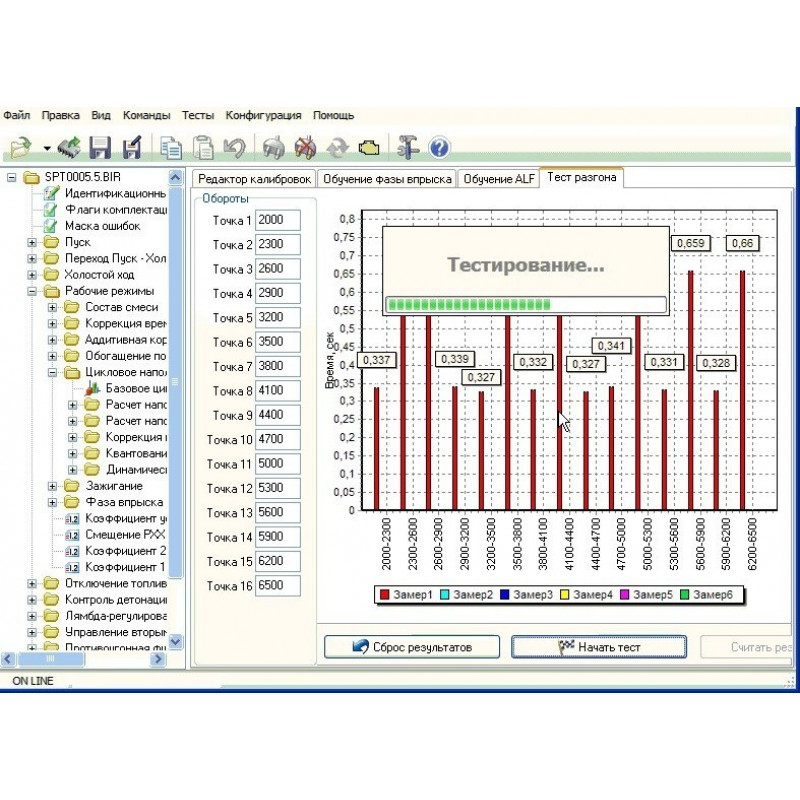Click the save floppy disk icon
Image resolution: width=800 pixels, height=800 pixels.
tap(100, 148)
